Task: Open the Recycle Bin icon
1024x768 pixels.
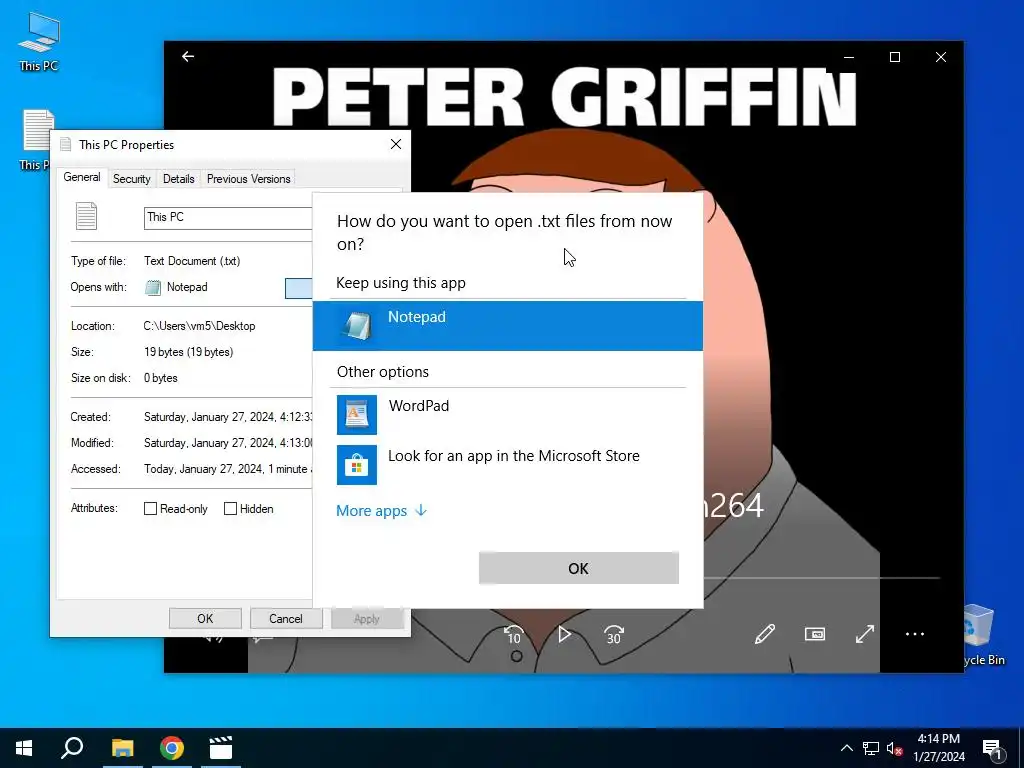Action: 978,635
